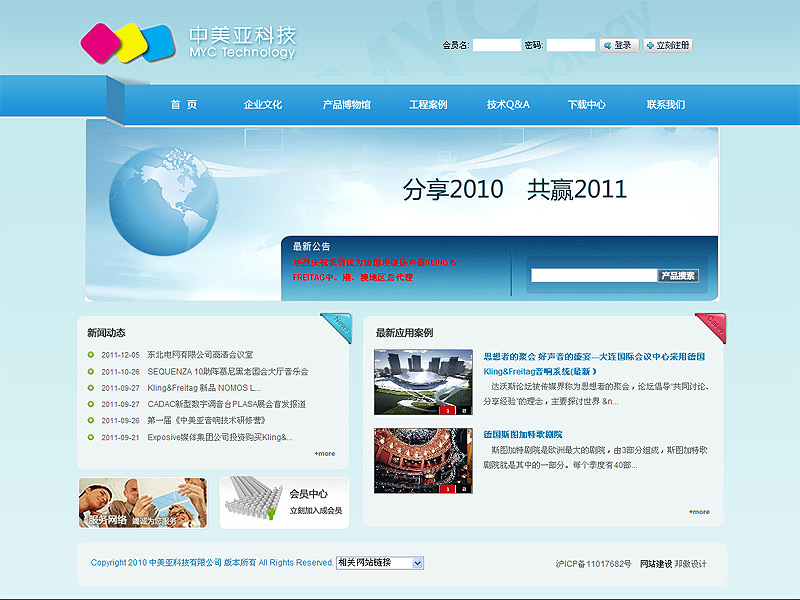800x600 pixels.
Task: Click the 会员中心 member center banner
Action: [x=284, y=502]
